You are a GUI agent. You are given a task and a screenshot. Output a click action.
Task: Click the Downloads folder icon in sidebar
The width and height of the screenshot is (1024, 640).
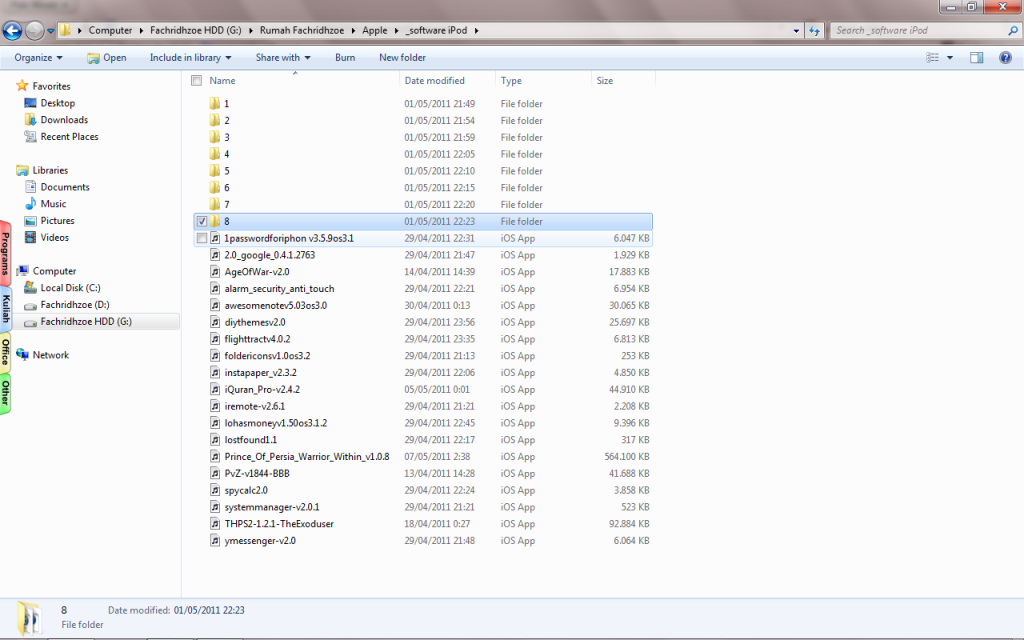[30, 120]
